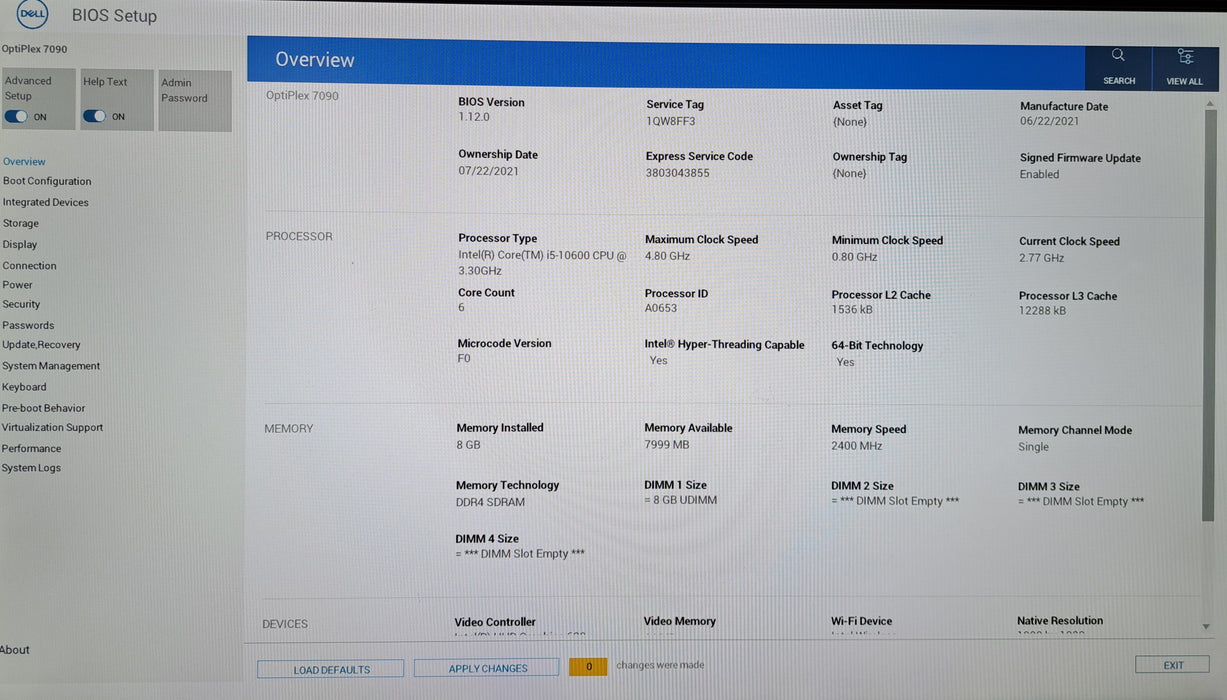Open the Search magnifier icon
The image size is (1227, 700).
click(x=1118, y=56)
